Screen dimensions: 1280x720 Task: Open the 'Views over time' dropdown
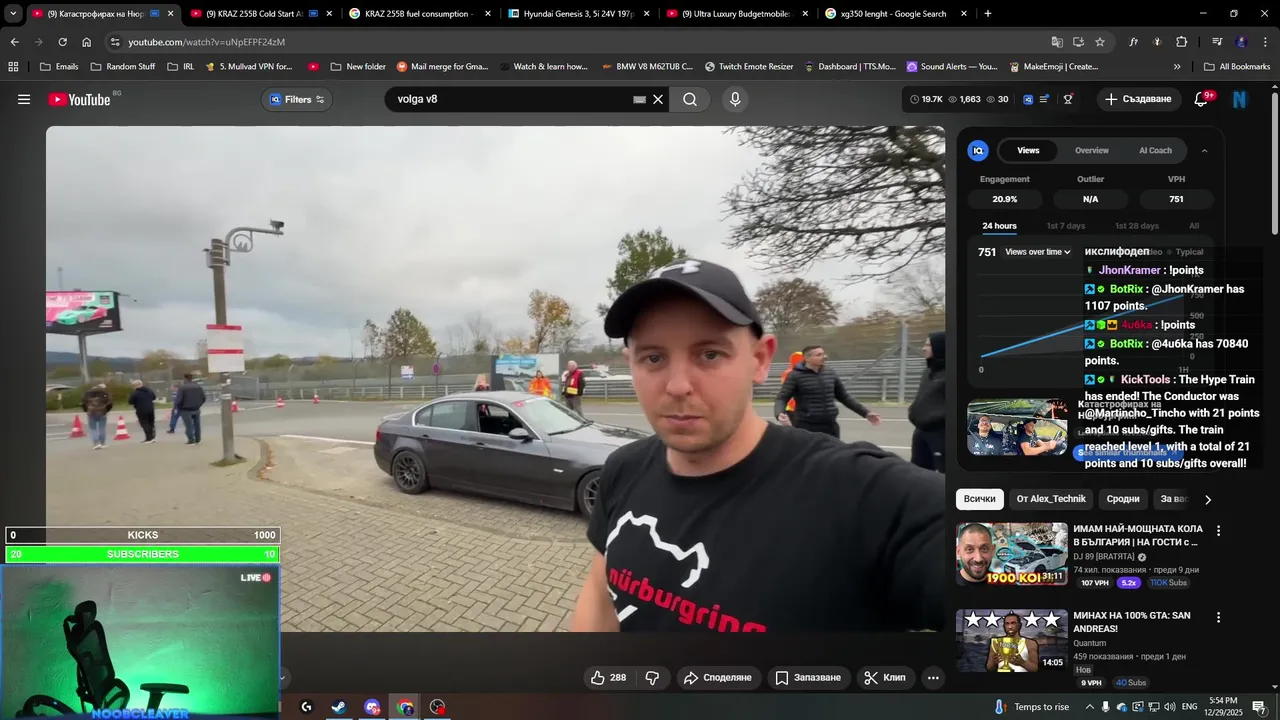(x=1038, y=252)
